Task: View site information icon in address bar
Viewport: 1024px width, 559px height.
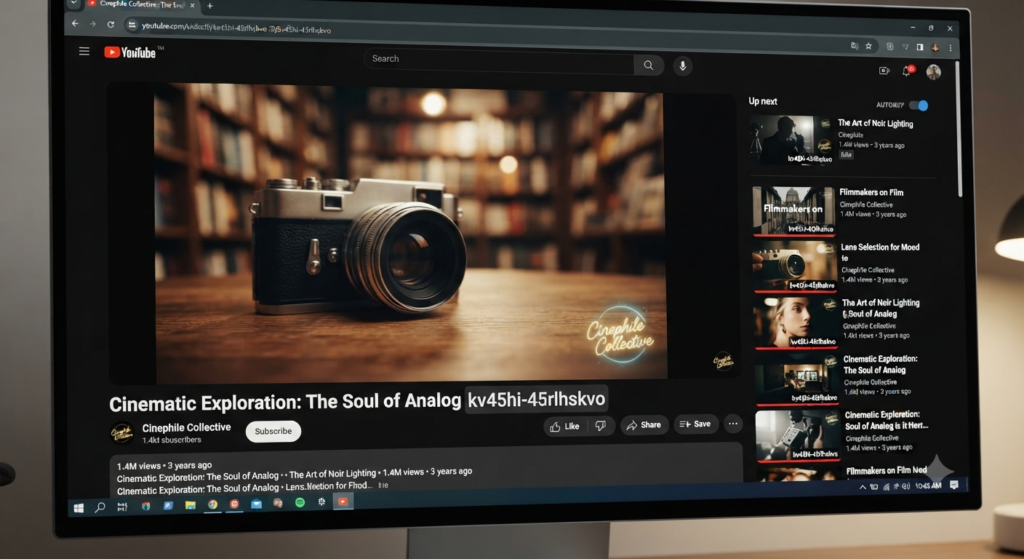Action: click(132, 25)
